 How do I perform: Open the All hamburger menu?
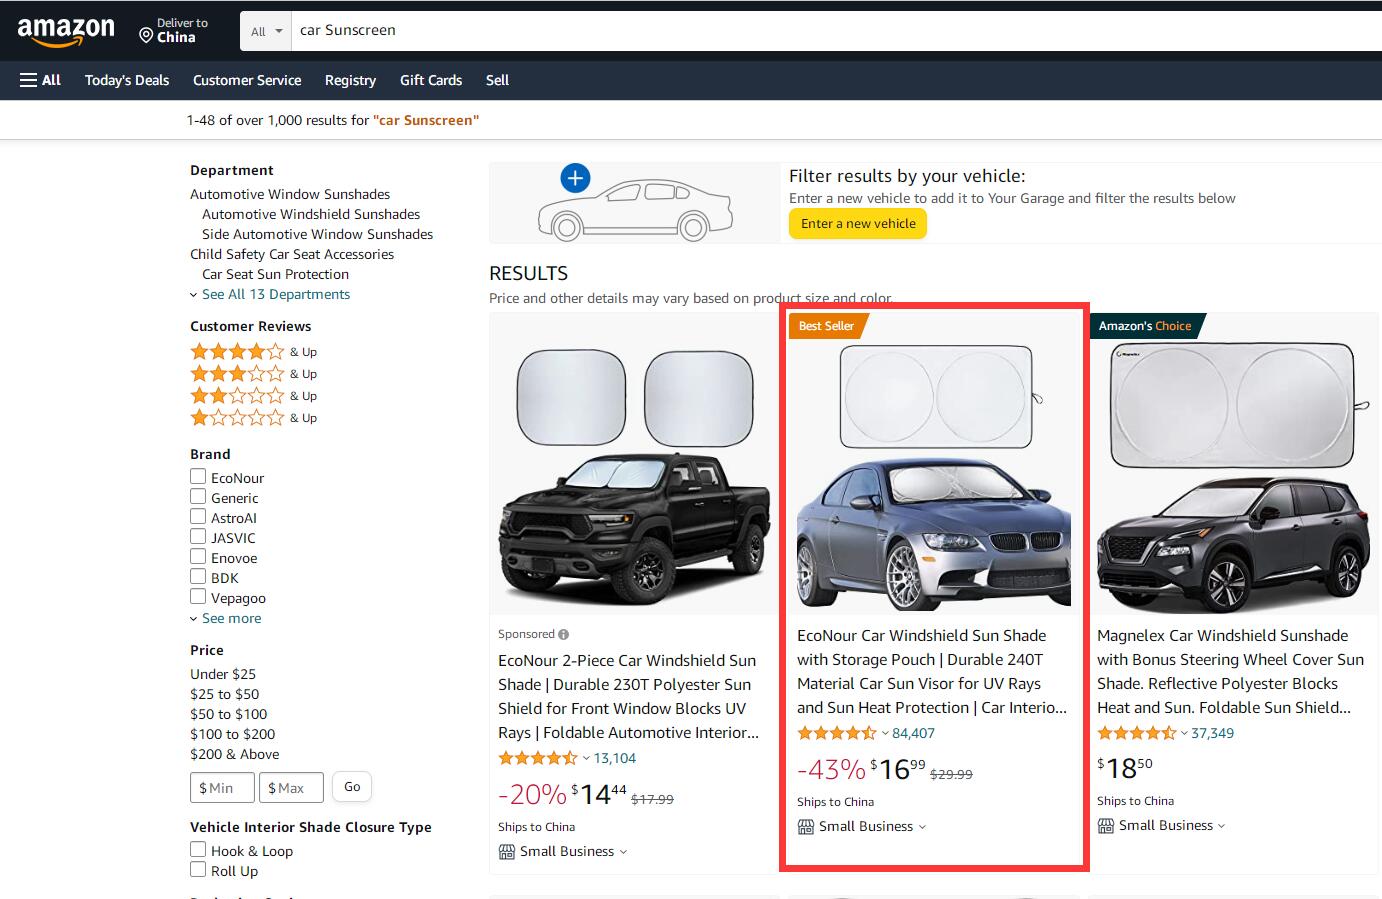(x=40, y=80)
